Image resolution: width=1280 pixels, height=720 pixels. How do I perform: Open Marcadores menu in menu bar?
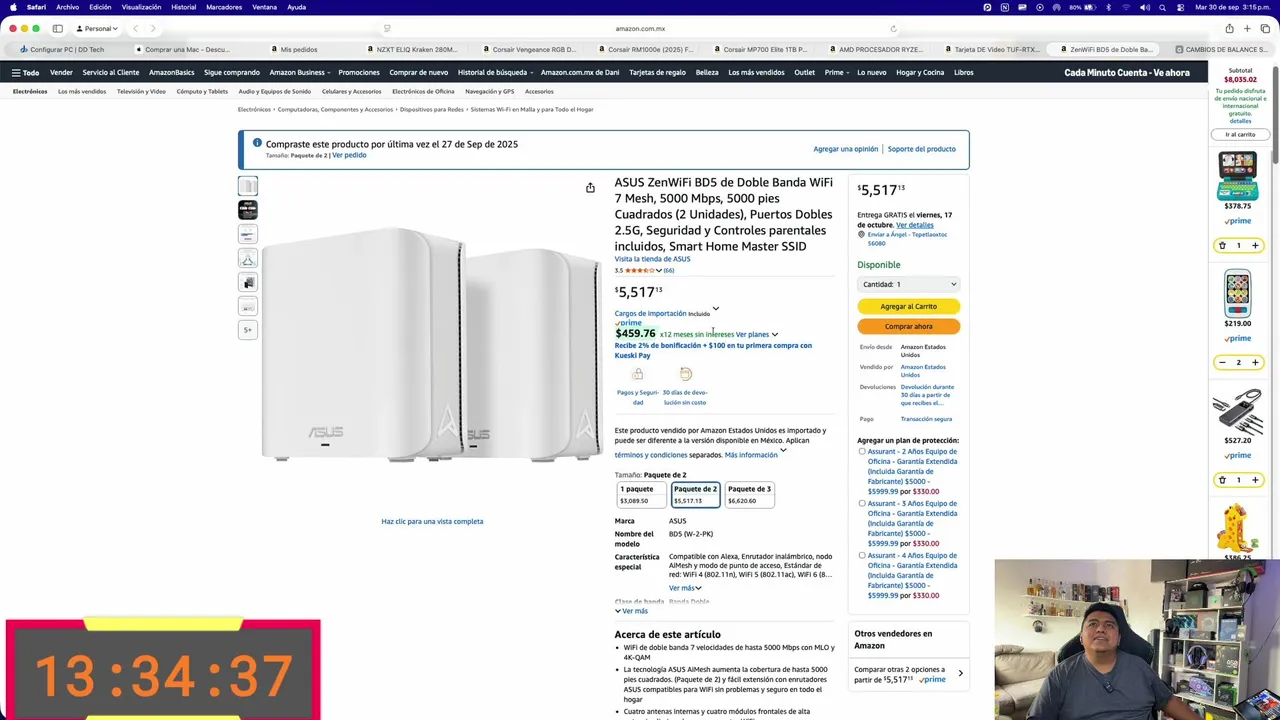tap(224, 7)
